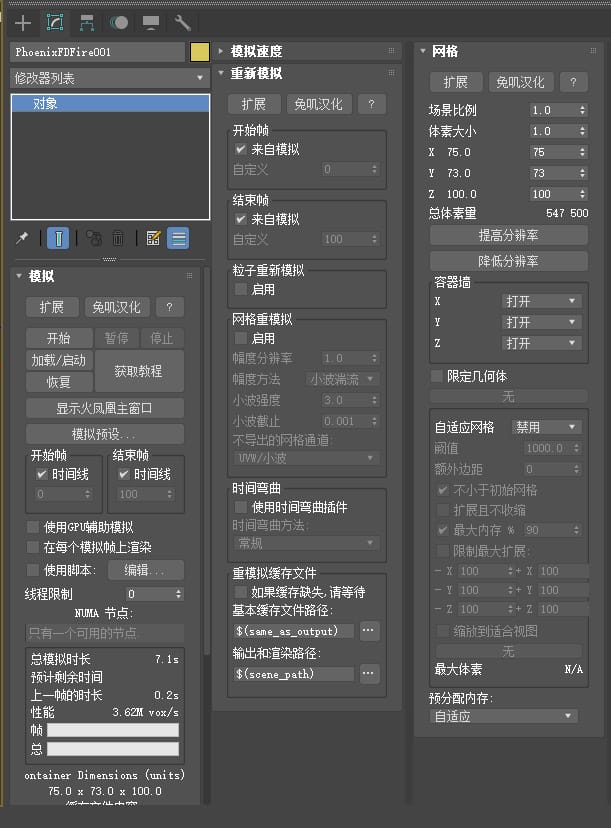Viewport: 611px width, 828px height.
Task: Open 预分配内存 自适应 dropdown
Action: click(504, 716)
